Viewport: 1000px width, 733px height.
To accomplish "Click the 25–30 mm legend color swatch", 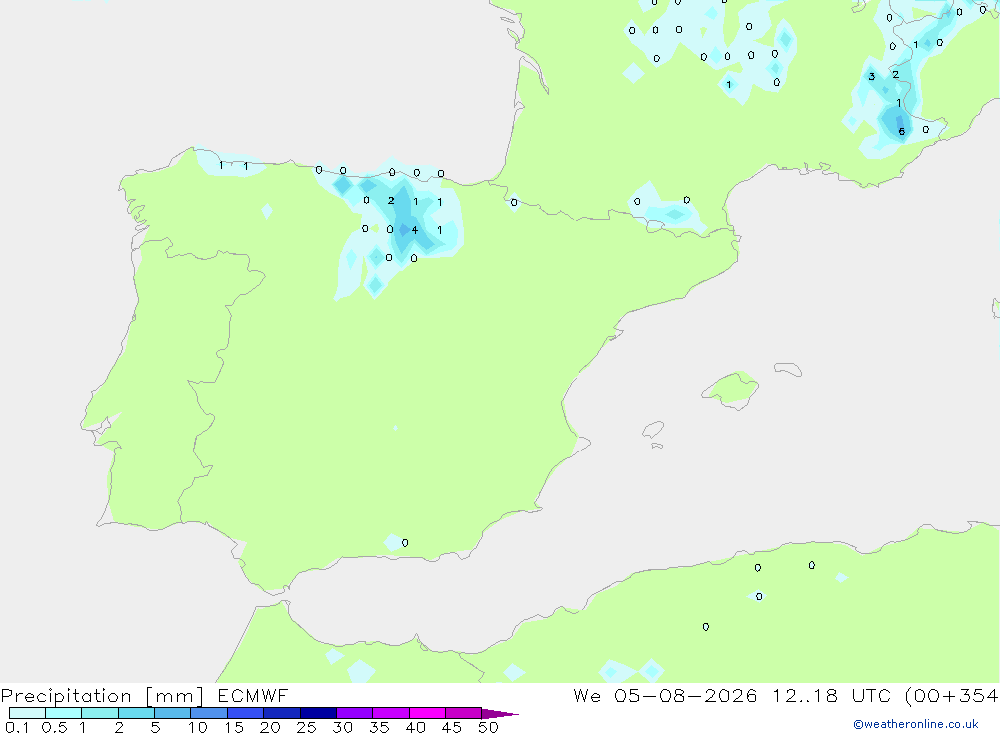I will tap(318, 713).
